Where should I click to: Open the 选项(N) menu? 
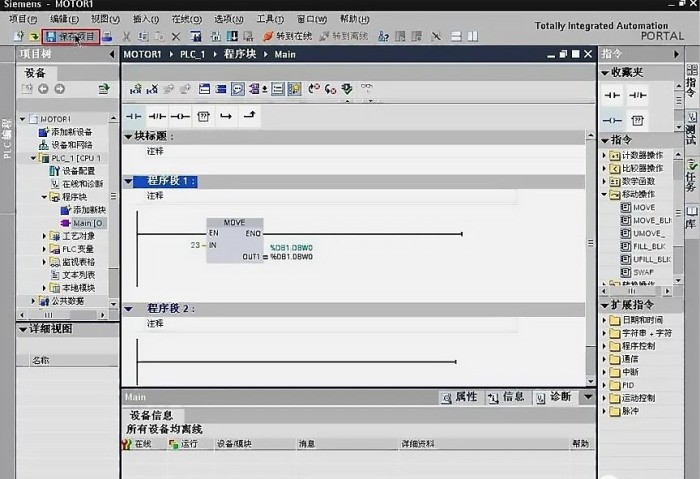[229, 19]
